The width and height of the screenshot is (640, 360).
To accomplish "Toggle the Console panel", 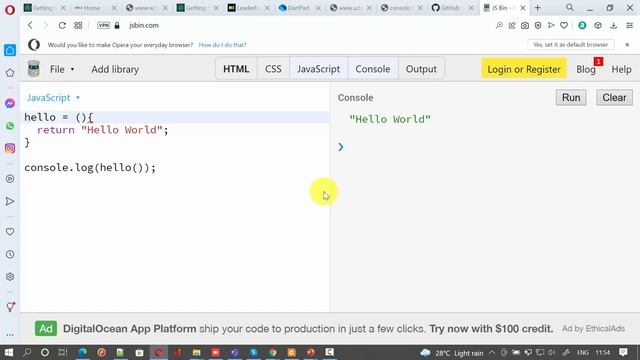I will (x=373, y=69).
